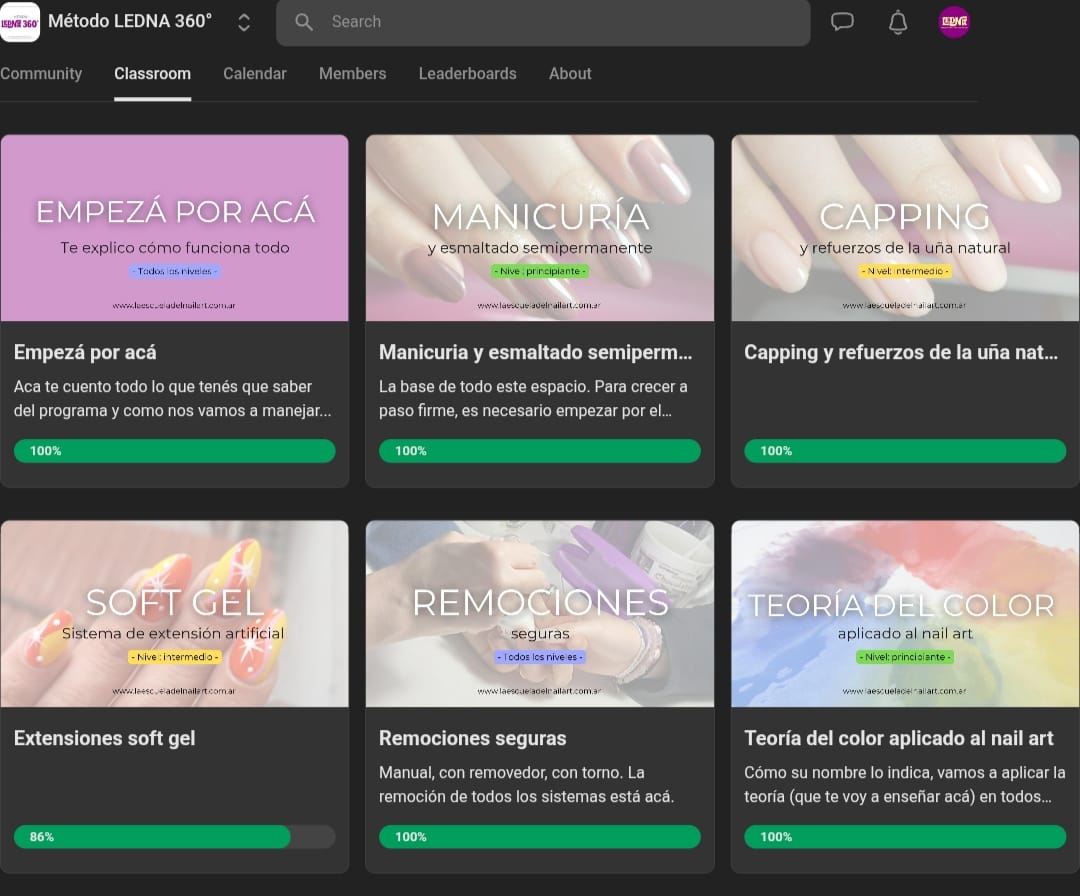1080x896 pixels.
Task: Switch to the Community tab
Action: pyautogui.click(x=41, y=74)
